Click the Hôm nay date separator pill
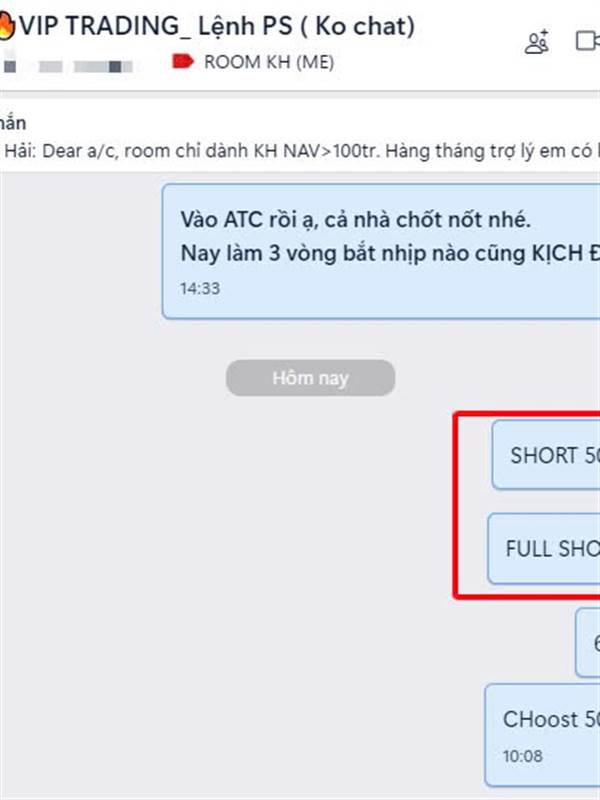The height and width of the screenshot is (800, 600). point(310,378)
